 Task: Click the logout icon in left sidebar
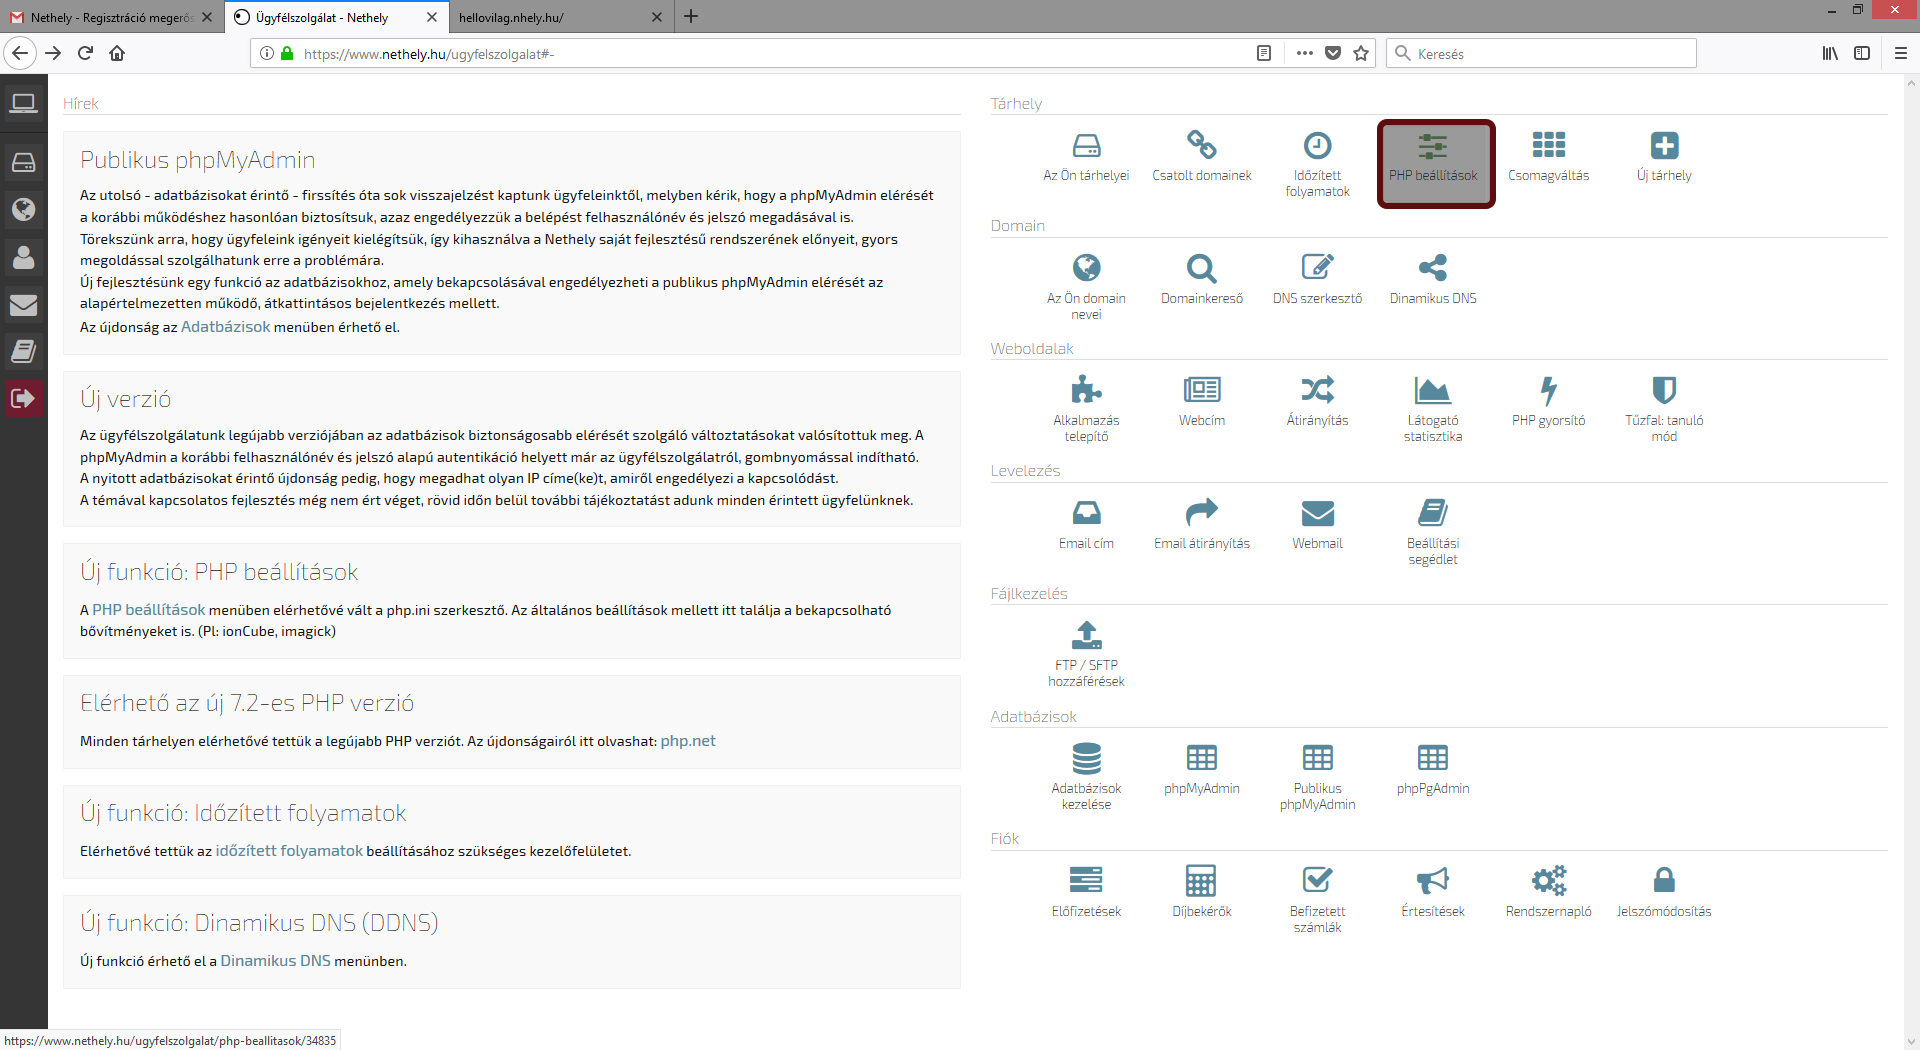(23, 398)
